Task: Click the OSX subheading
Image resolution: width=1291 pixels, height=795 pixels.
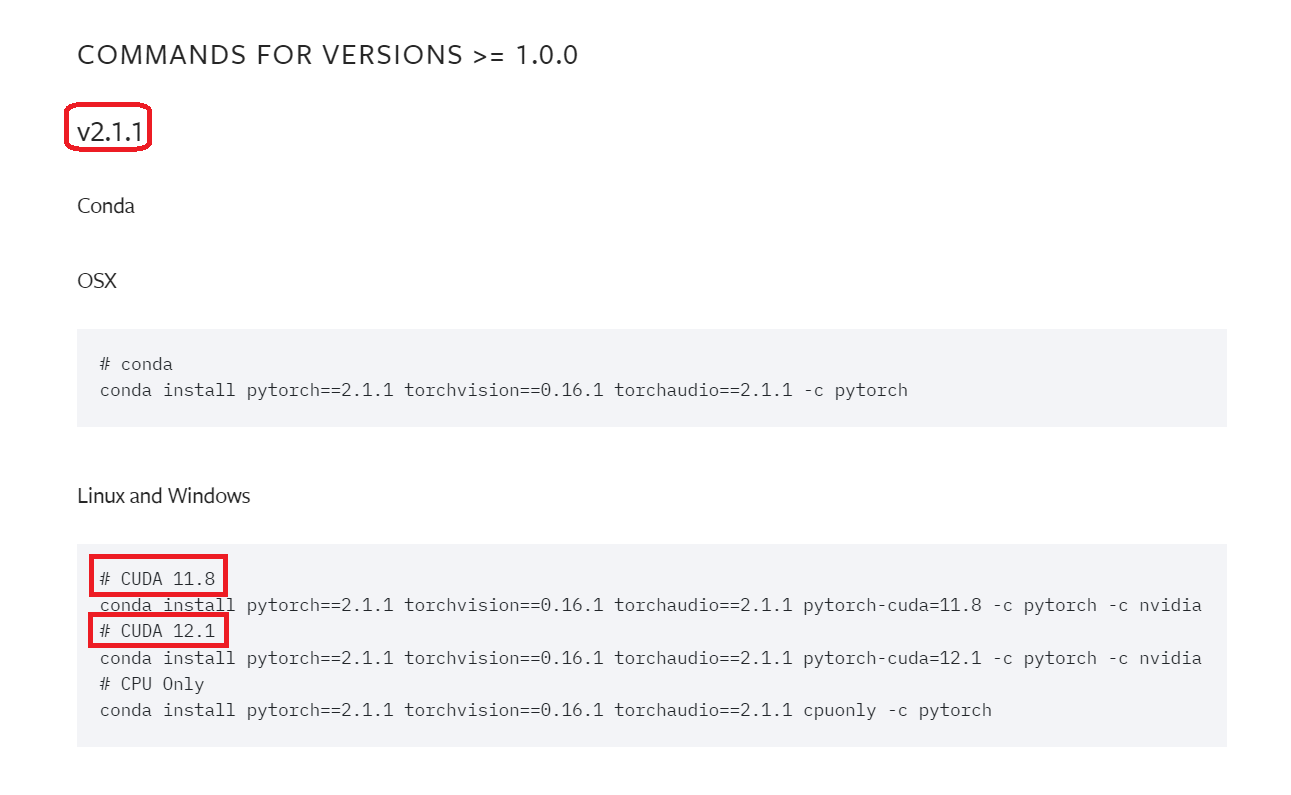Action: coord(97,281)
